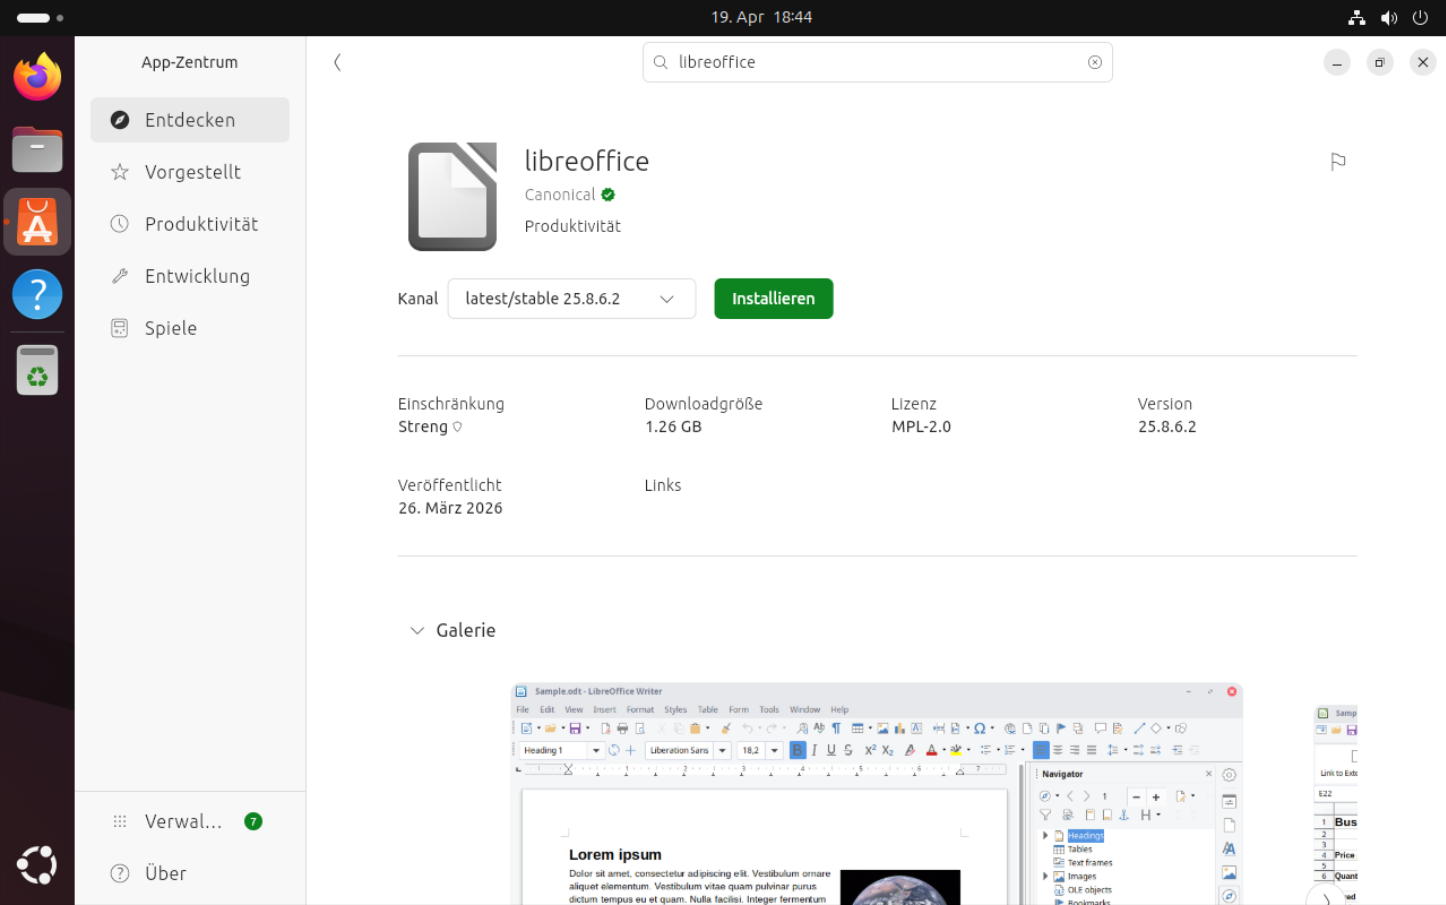This screenshot has height=905, width=1446.
Task: Open the Über page
Action: [166, 873]
